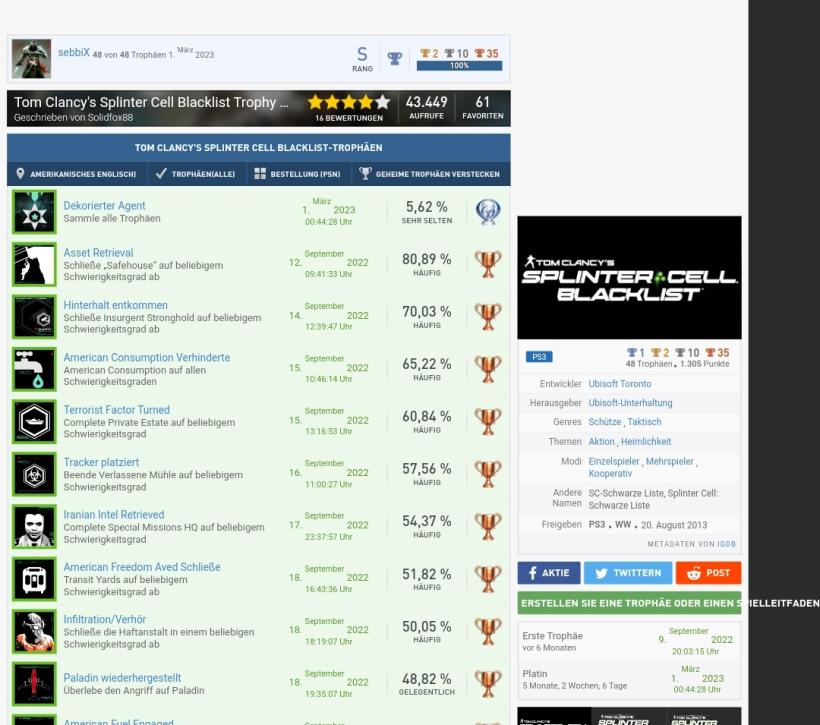Click the train icon for American Freedom Aved
This screenshot has width=820, height=725.
[34, 579]
